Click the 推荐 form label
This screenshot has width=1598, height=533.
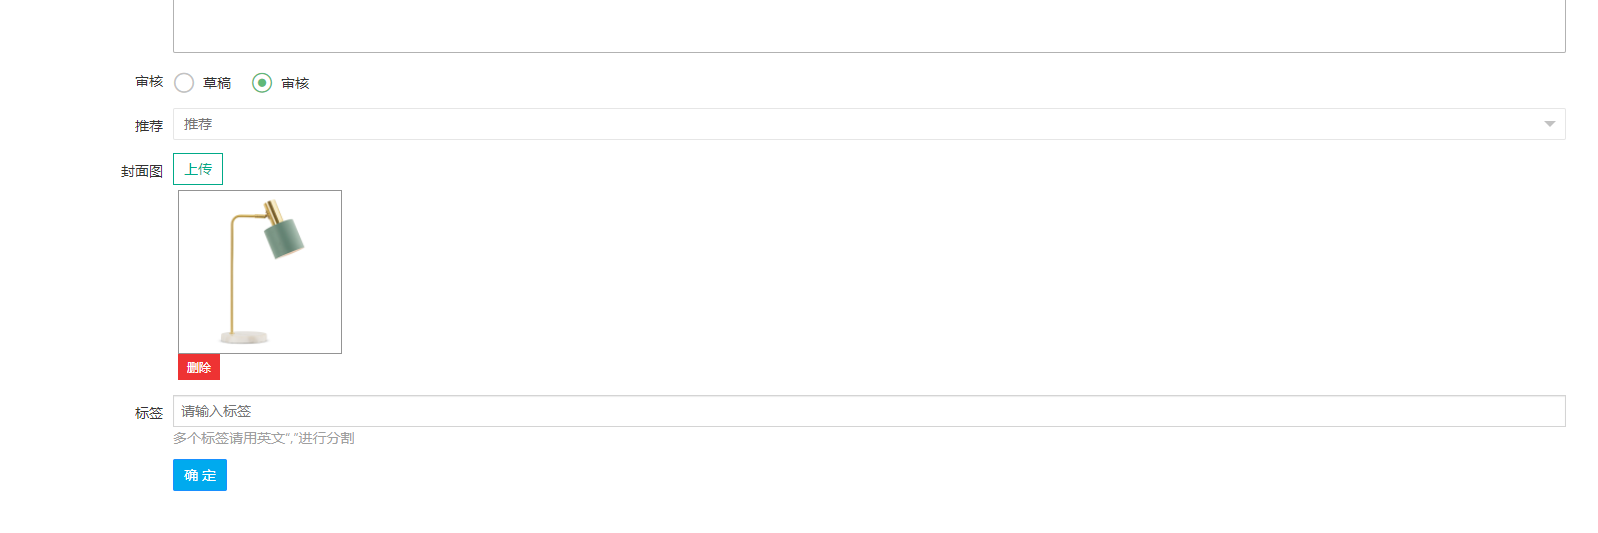pos(149,126)
